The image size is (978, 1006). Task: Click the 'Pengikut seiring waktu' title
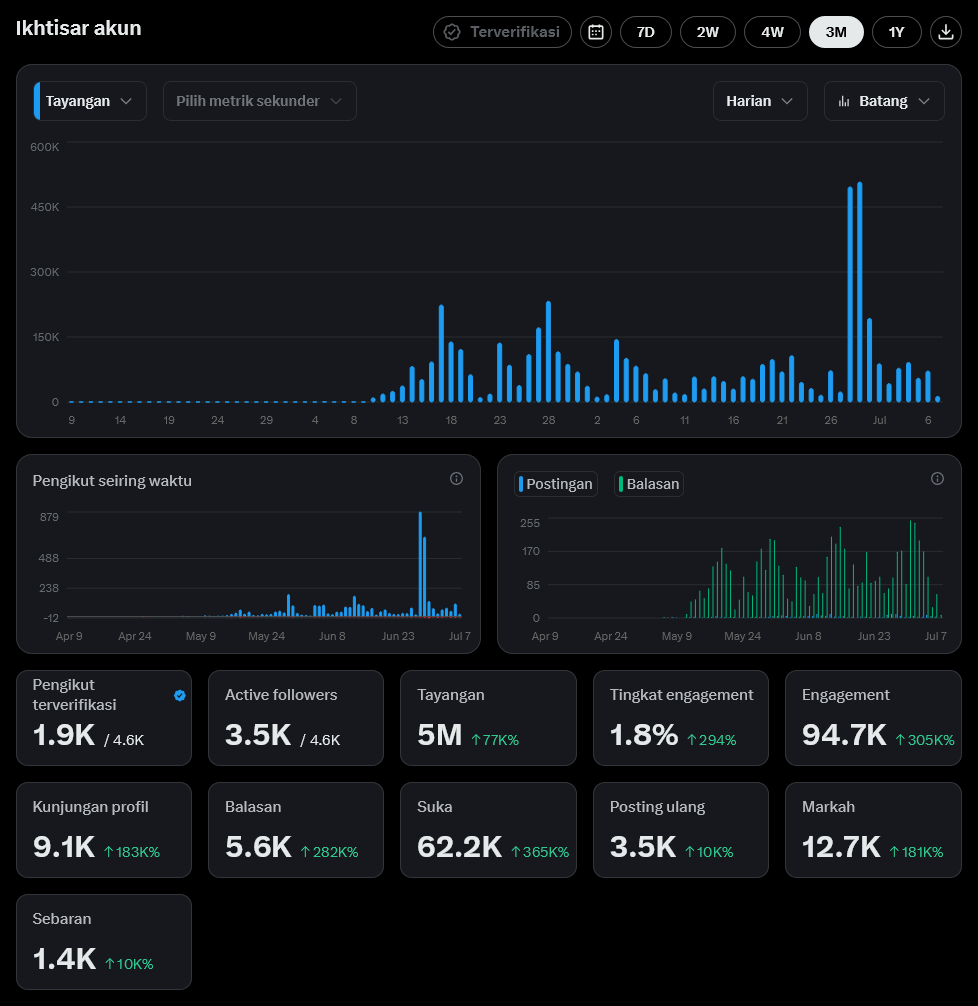tap(112, 481)
